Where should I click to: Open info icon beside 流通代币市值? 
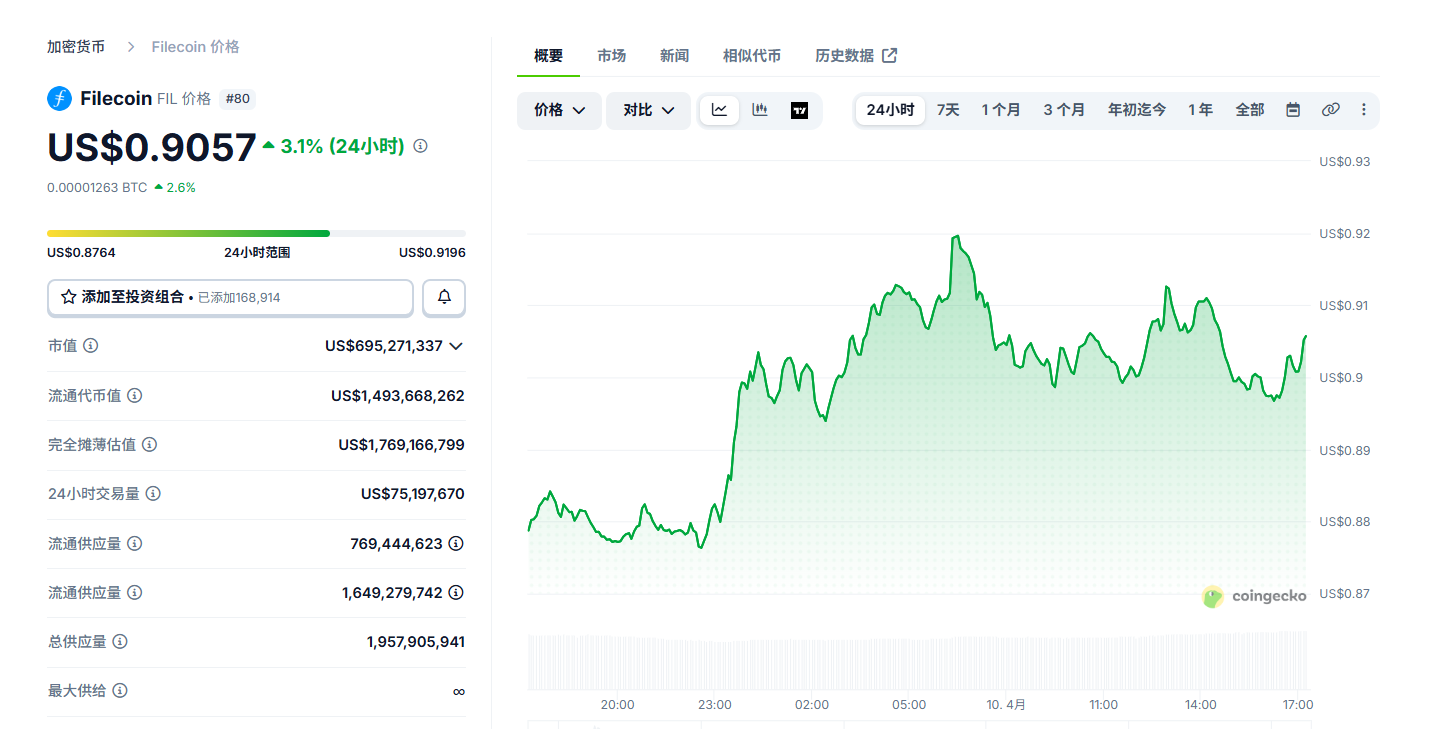pyautogui.click(x=135, y=395)
